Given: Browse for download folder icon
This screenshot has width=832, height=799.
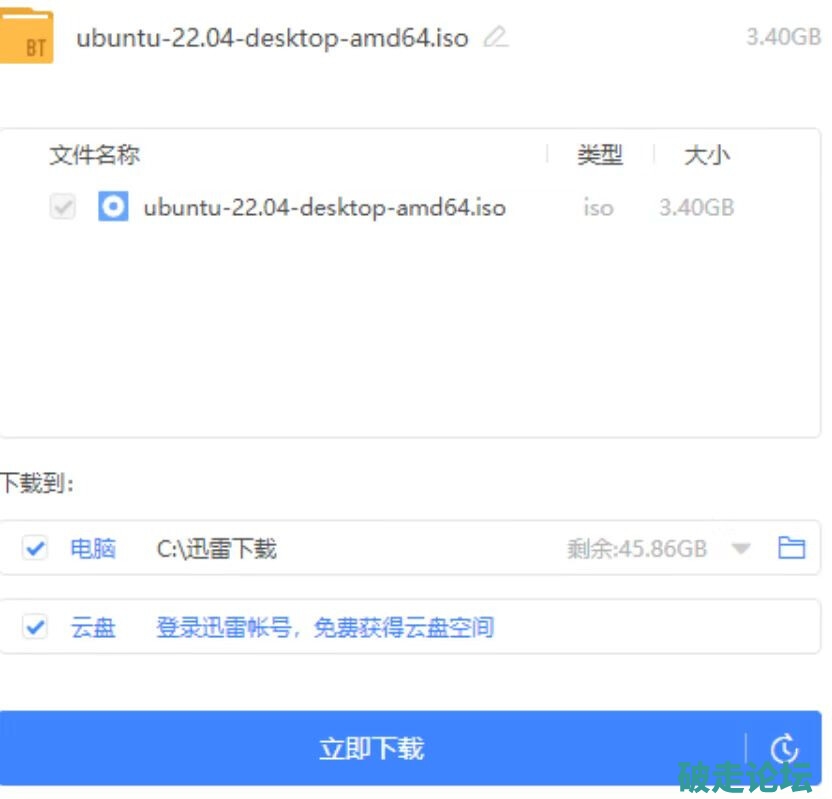Looking at the screenshot, I should tap(791, 548).
